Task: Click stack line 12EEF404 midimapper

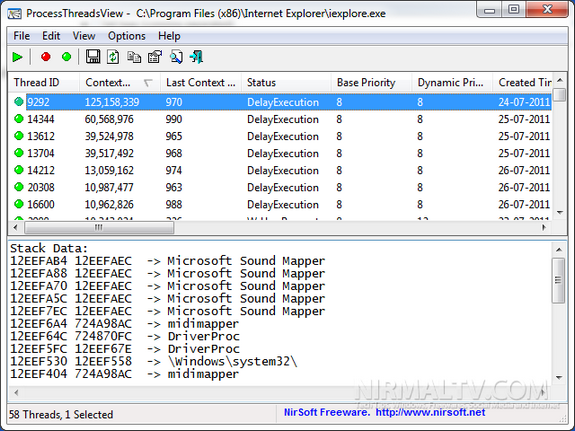Action: (x=125, y=374)
